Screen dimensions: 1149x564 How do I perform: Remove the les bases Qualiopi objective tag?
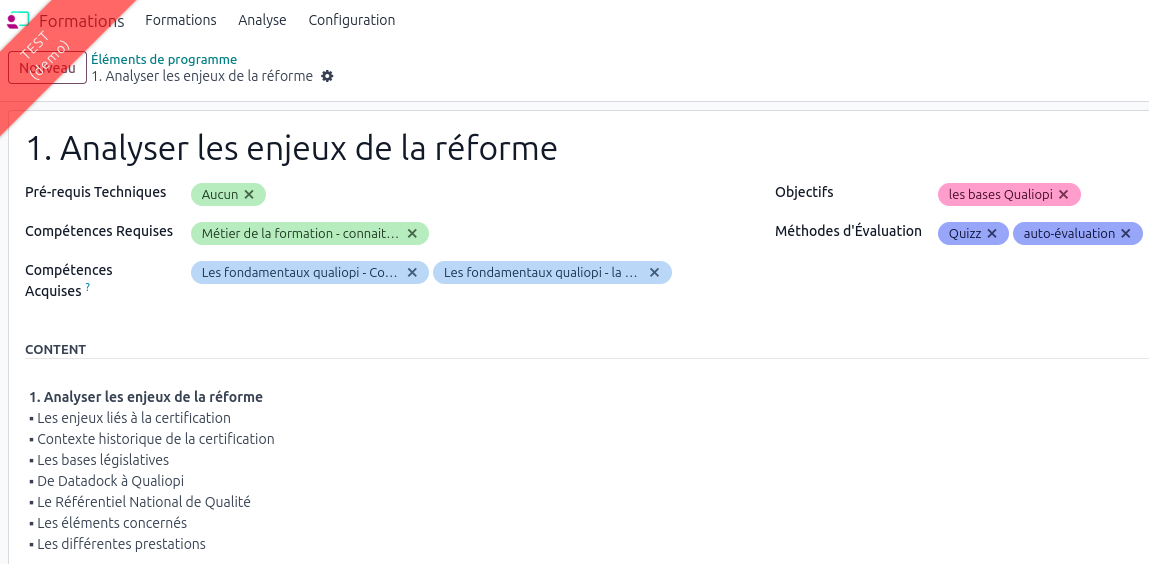coord(1064,195)
